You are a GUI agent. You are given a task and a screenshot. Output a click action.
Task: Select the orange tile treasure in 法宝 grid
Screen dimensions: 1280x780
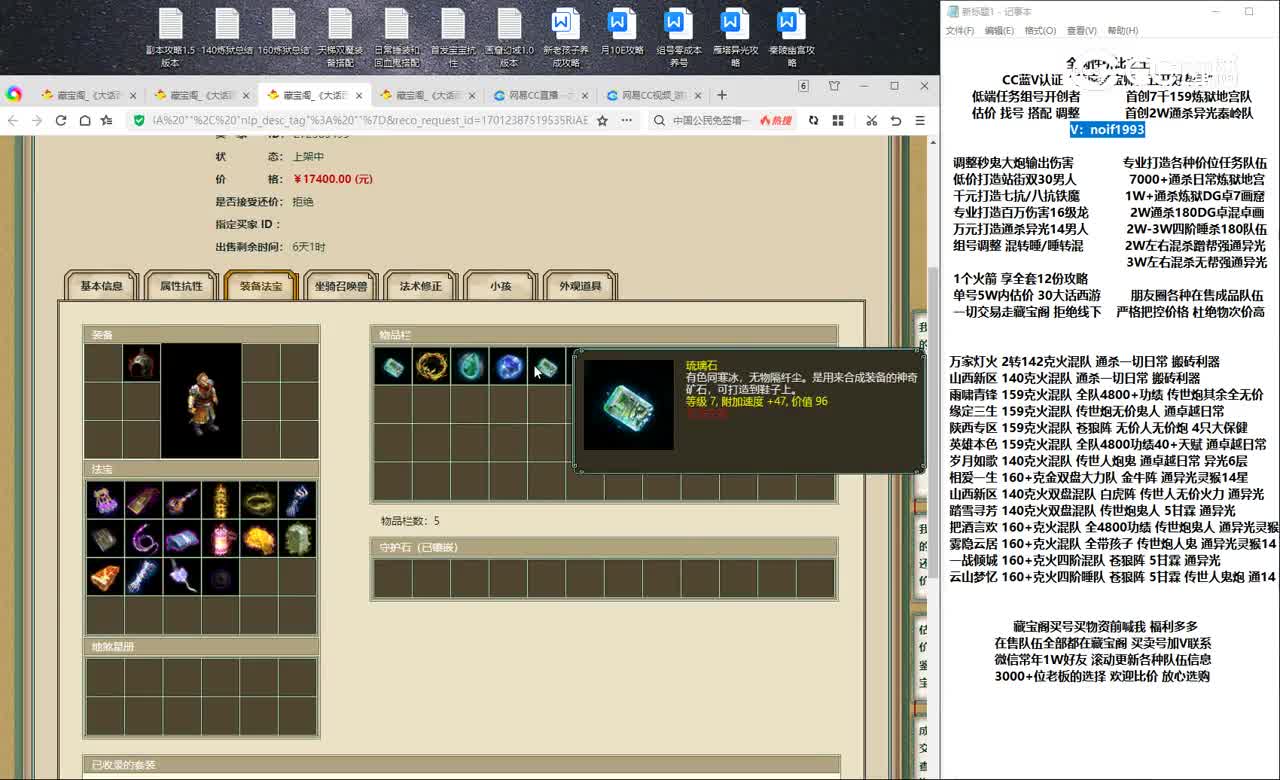coord(104,577)
